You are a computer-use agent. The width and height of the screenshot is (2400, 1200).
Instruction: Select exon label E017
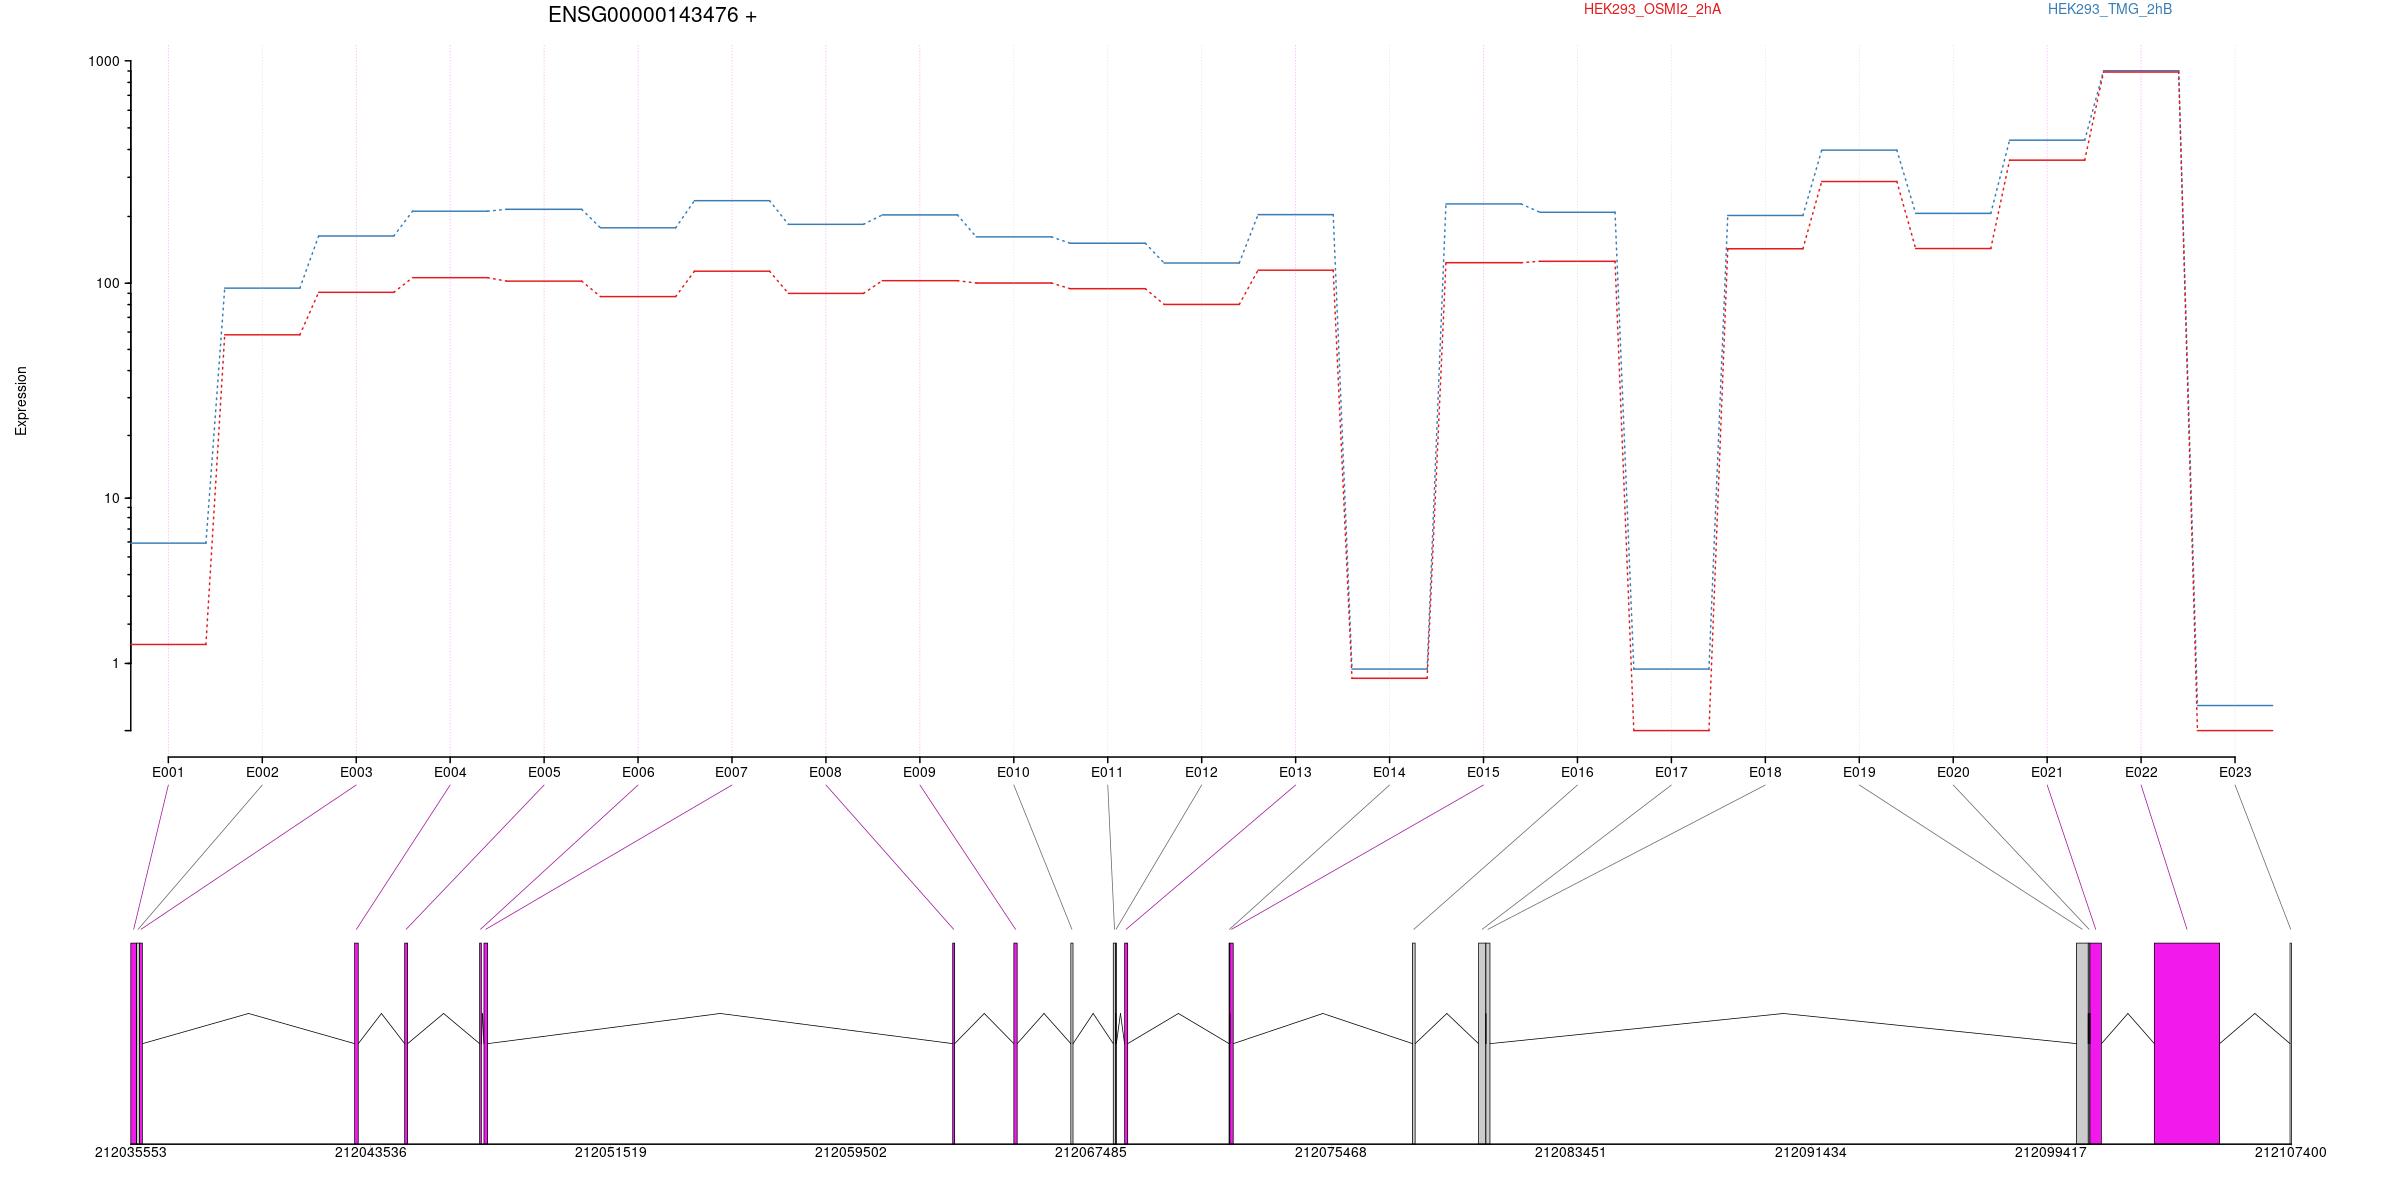pos(1671,772)
